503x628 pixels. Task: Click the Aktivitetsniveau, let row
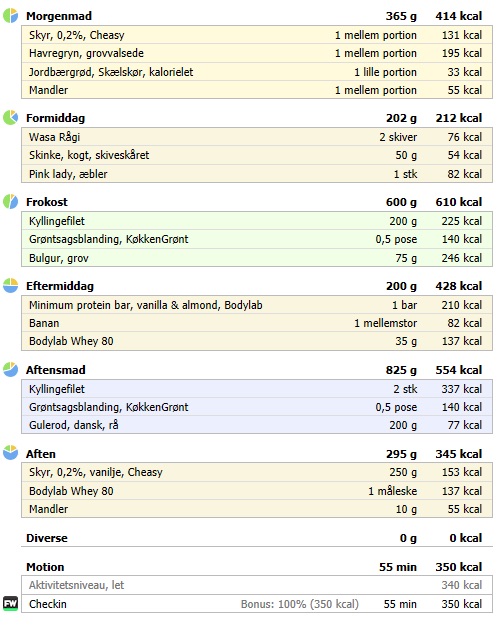[257, 585]
